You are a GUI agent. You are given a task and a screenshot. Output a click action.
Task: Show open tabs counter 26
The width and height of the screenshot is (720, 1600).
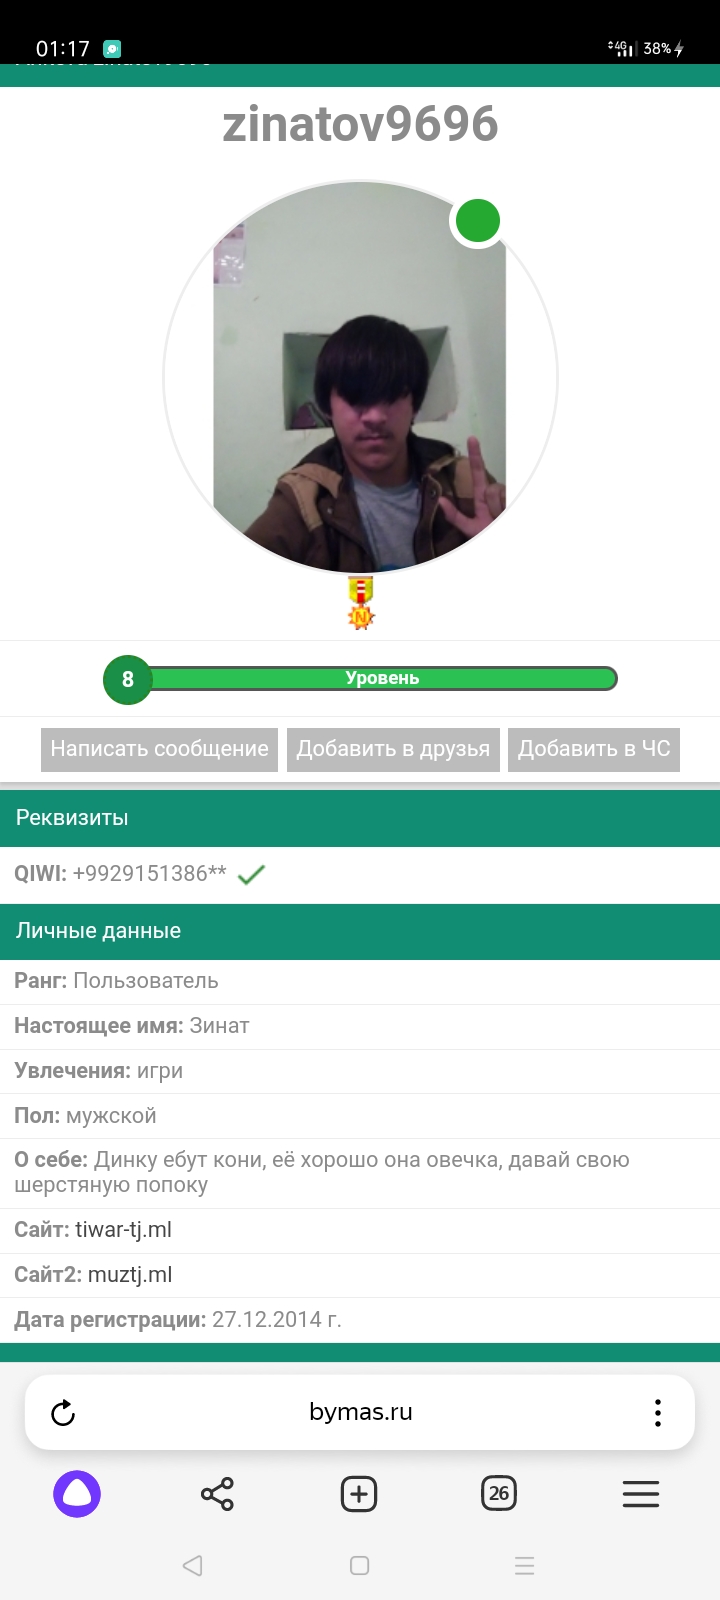coord(499,1494)
